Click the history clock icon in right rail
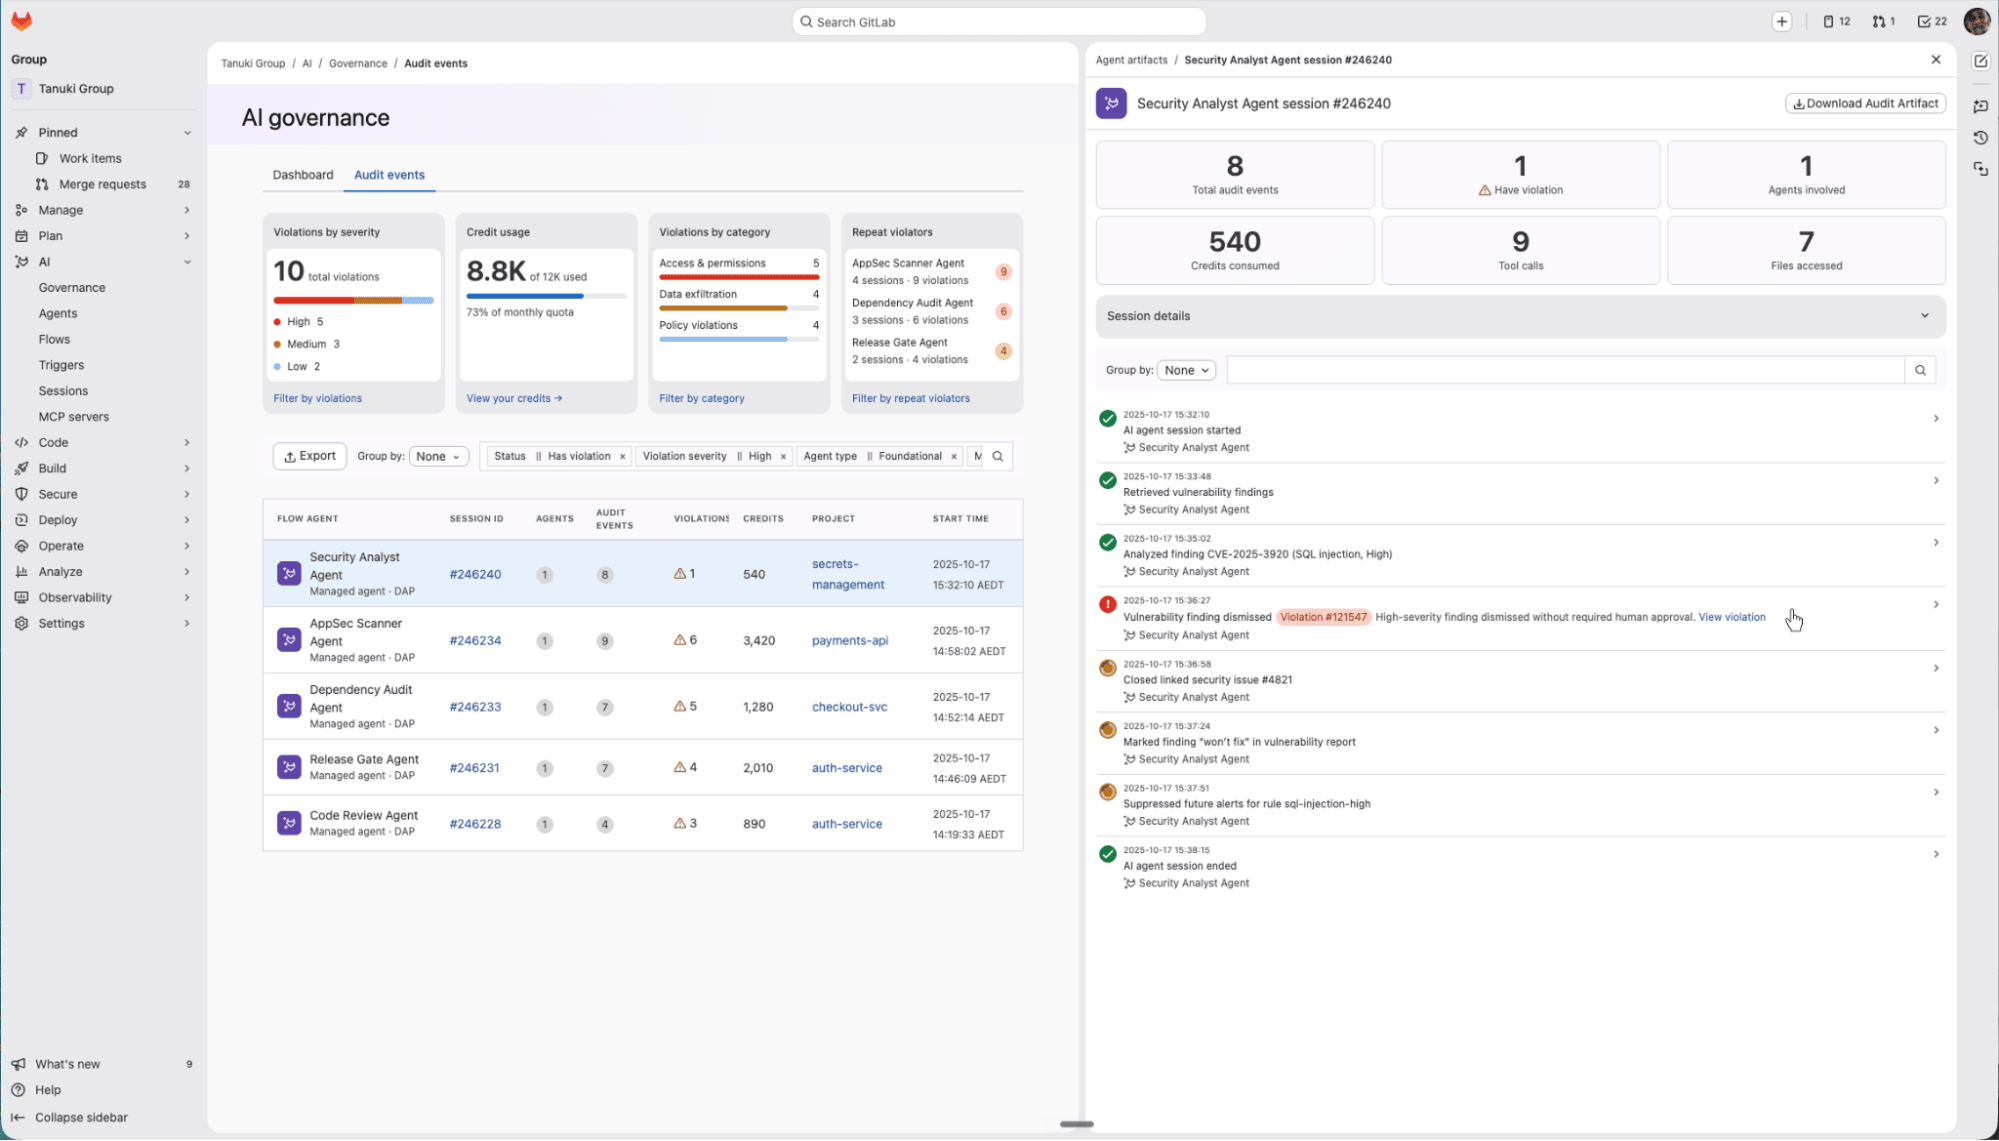Screen dimensions: 1999x1141 [1980, 138]
